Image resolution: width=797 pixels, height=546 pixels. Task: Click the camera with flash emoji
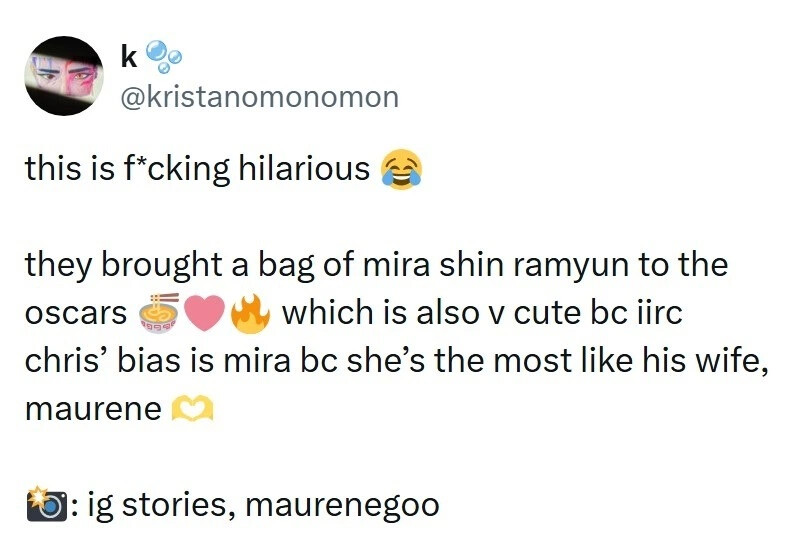(44, 505)
